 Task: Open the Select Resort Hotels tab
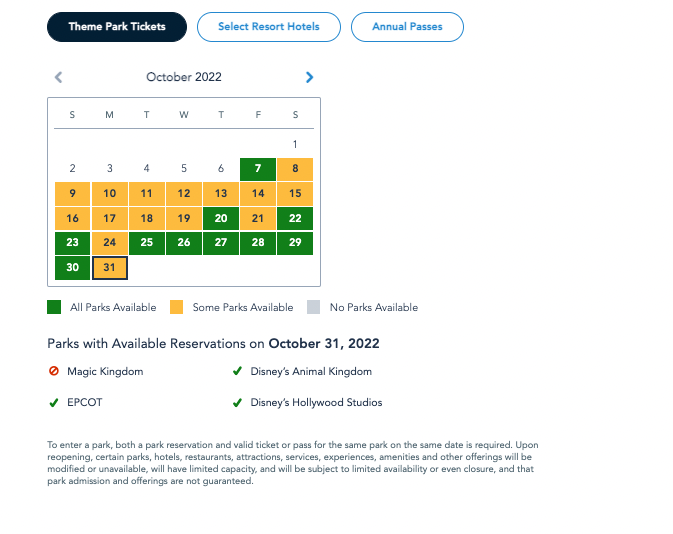[269, 27]
